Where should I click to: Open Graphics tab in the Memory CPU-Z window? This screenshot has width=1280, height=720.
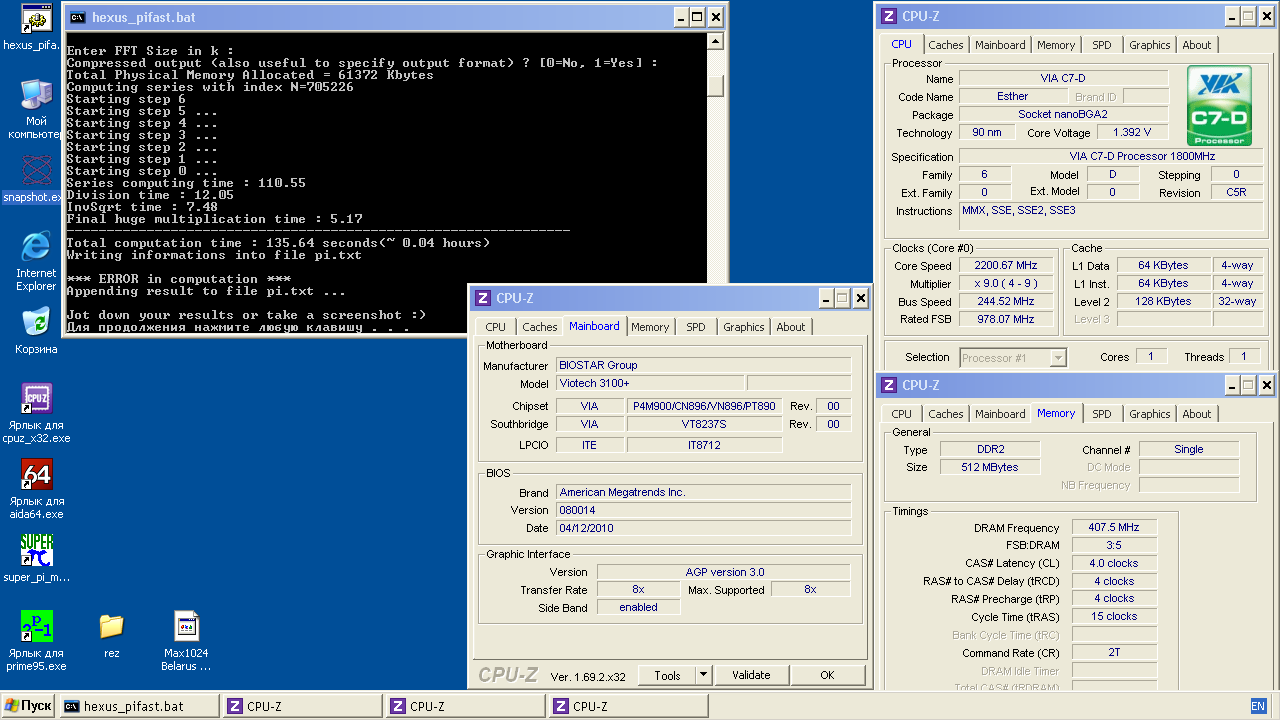1149,414
